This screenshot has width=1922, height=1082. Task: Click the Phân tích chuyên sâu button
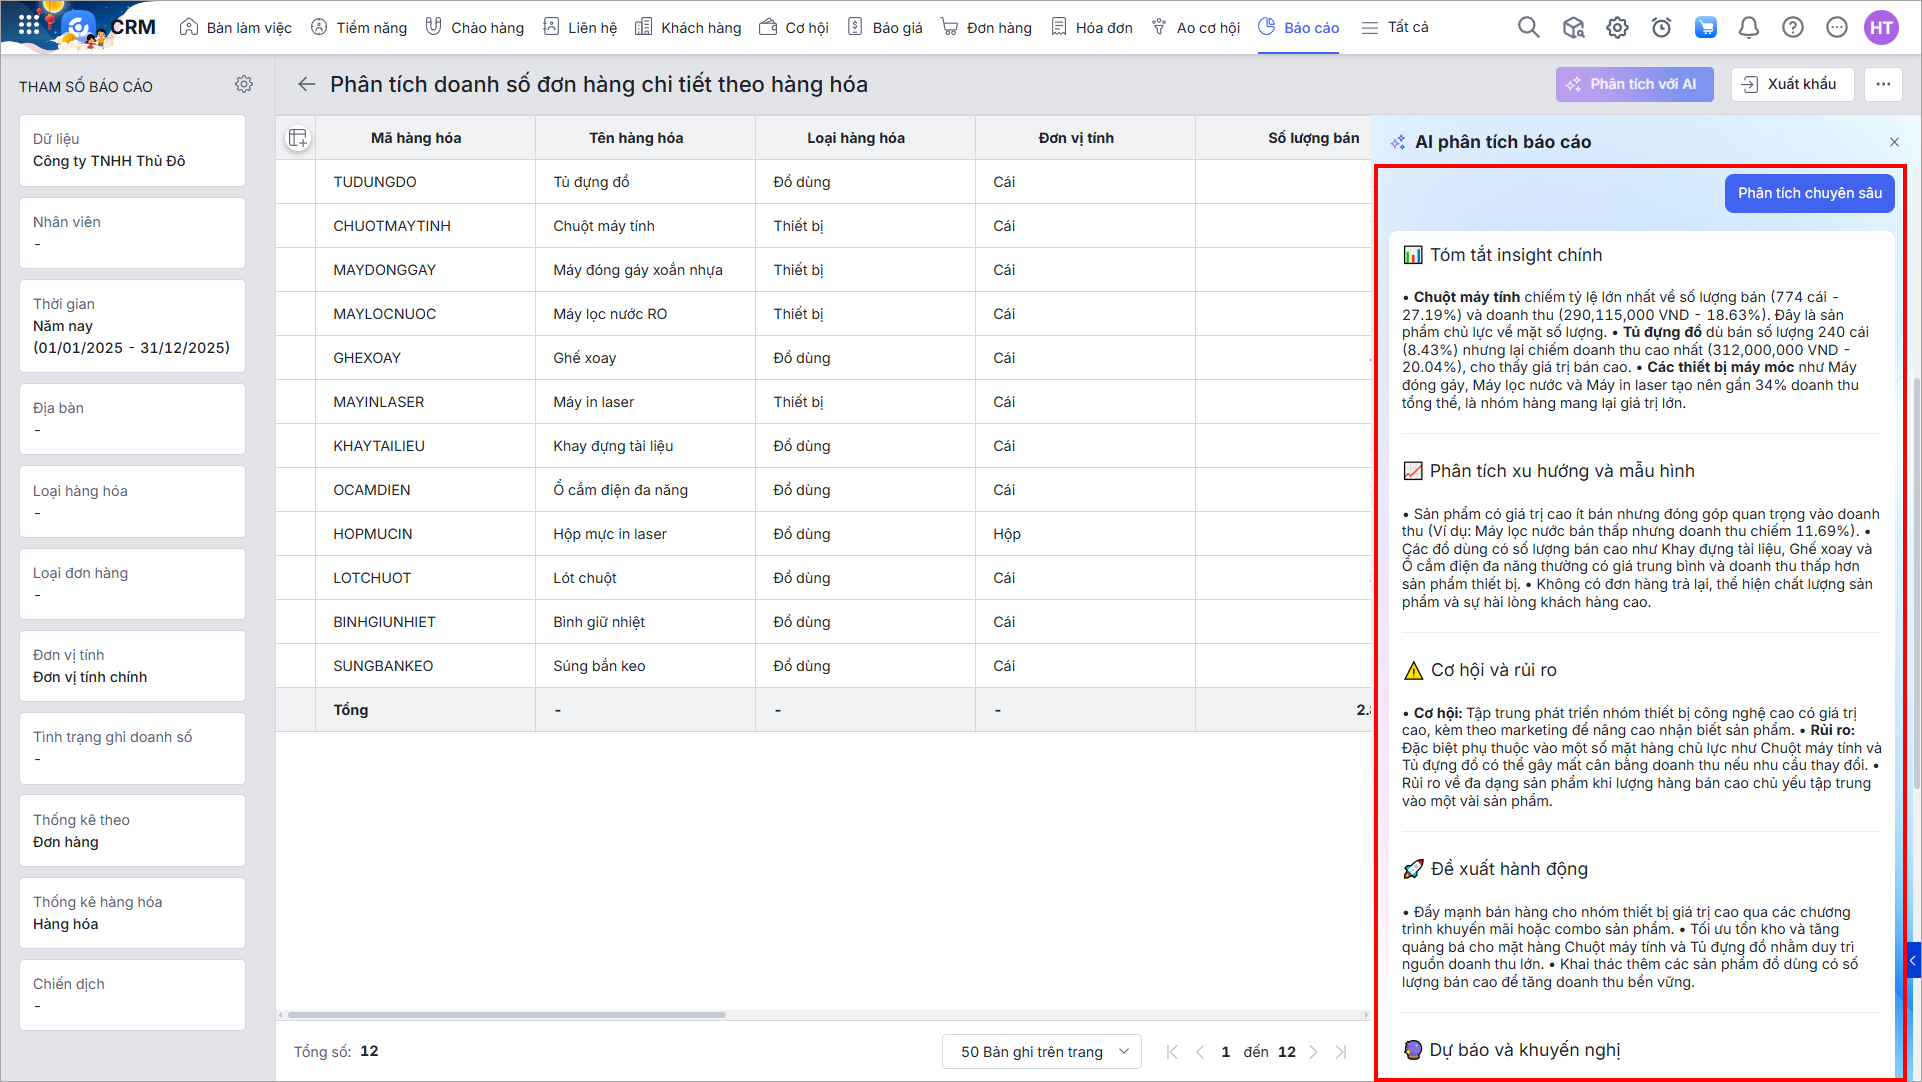(x=1809, y=193)
